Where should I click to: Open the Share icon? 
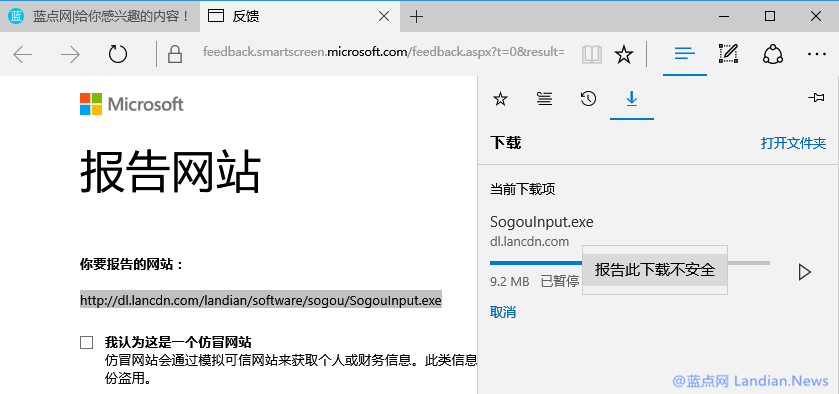(773, 54)
